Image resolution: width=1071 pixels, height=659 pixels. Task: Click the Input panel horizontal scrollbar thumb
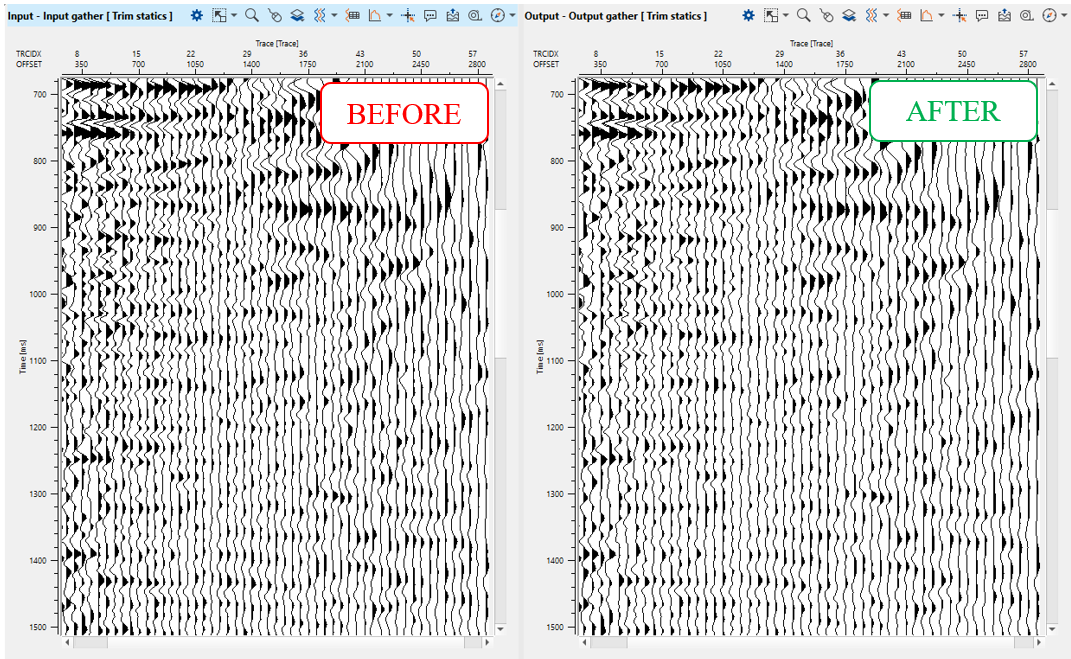pyautogui.click(x=88, y=642)
